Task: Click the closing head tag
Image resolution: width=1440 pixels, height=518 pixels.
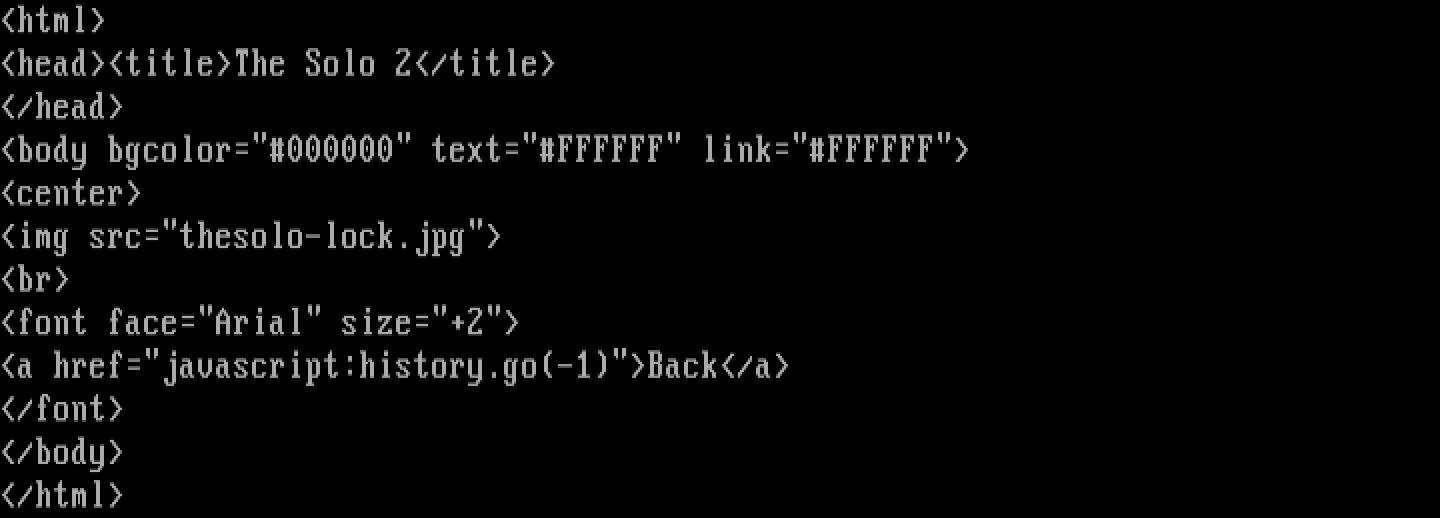Action: (x=62, y=107)
